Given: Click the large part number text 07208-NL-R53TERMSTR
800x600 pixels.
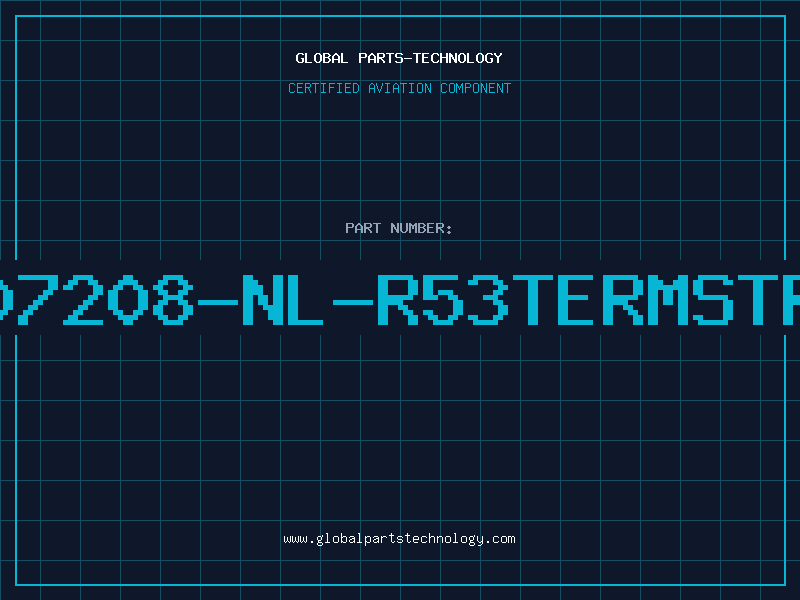Looking at the screenshot, I should point(400,300).
